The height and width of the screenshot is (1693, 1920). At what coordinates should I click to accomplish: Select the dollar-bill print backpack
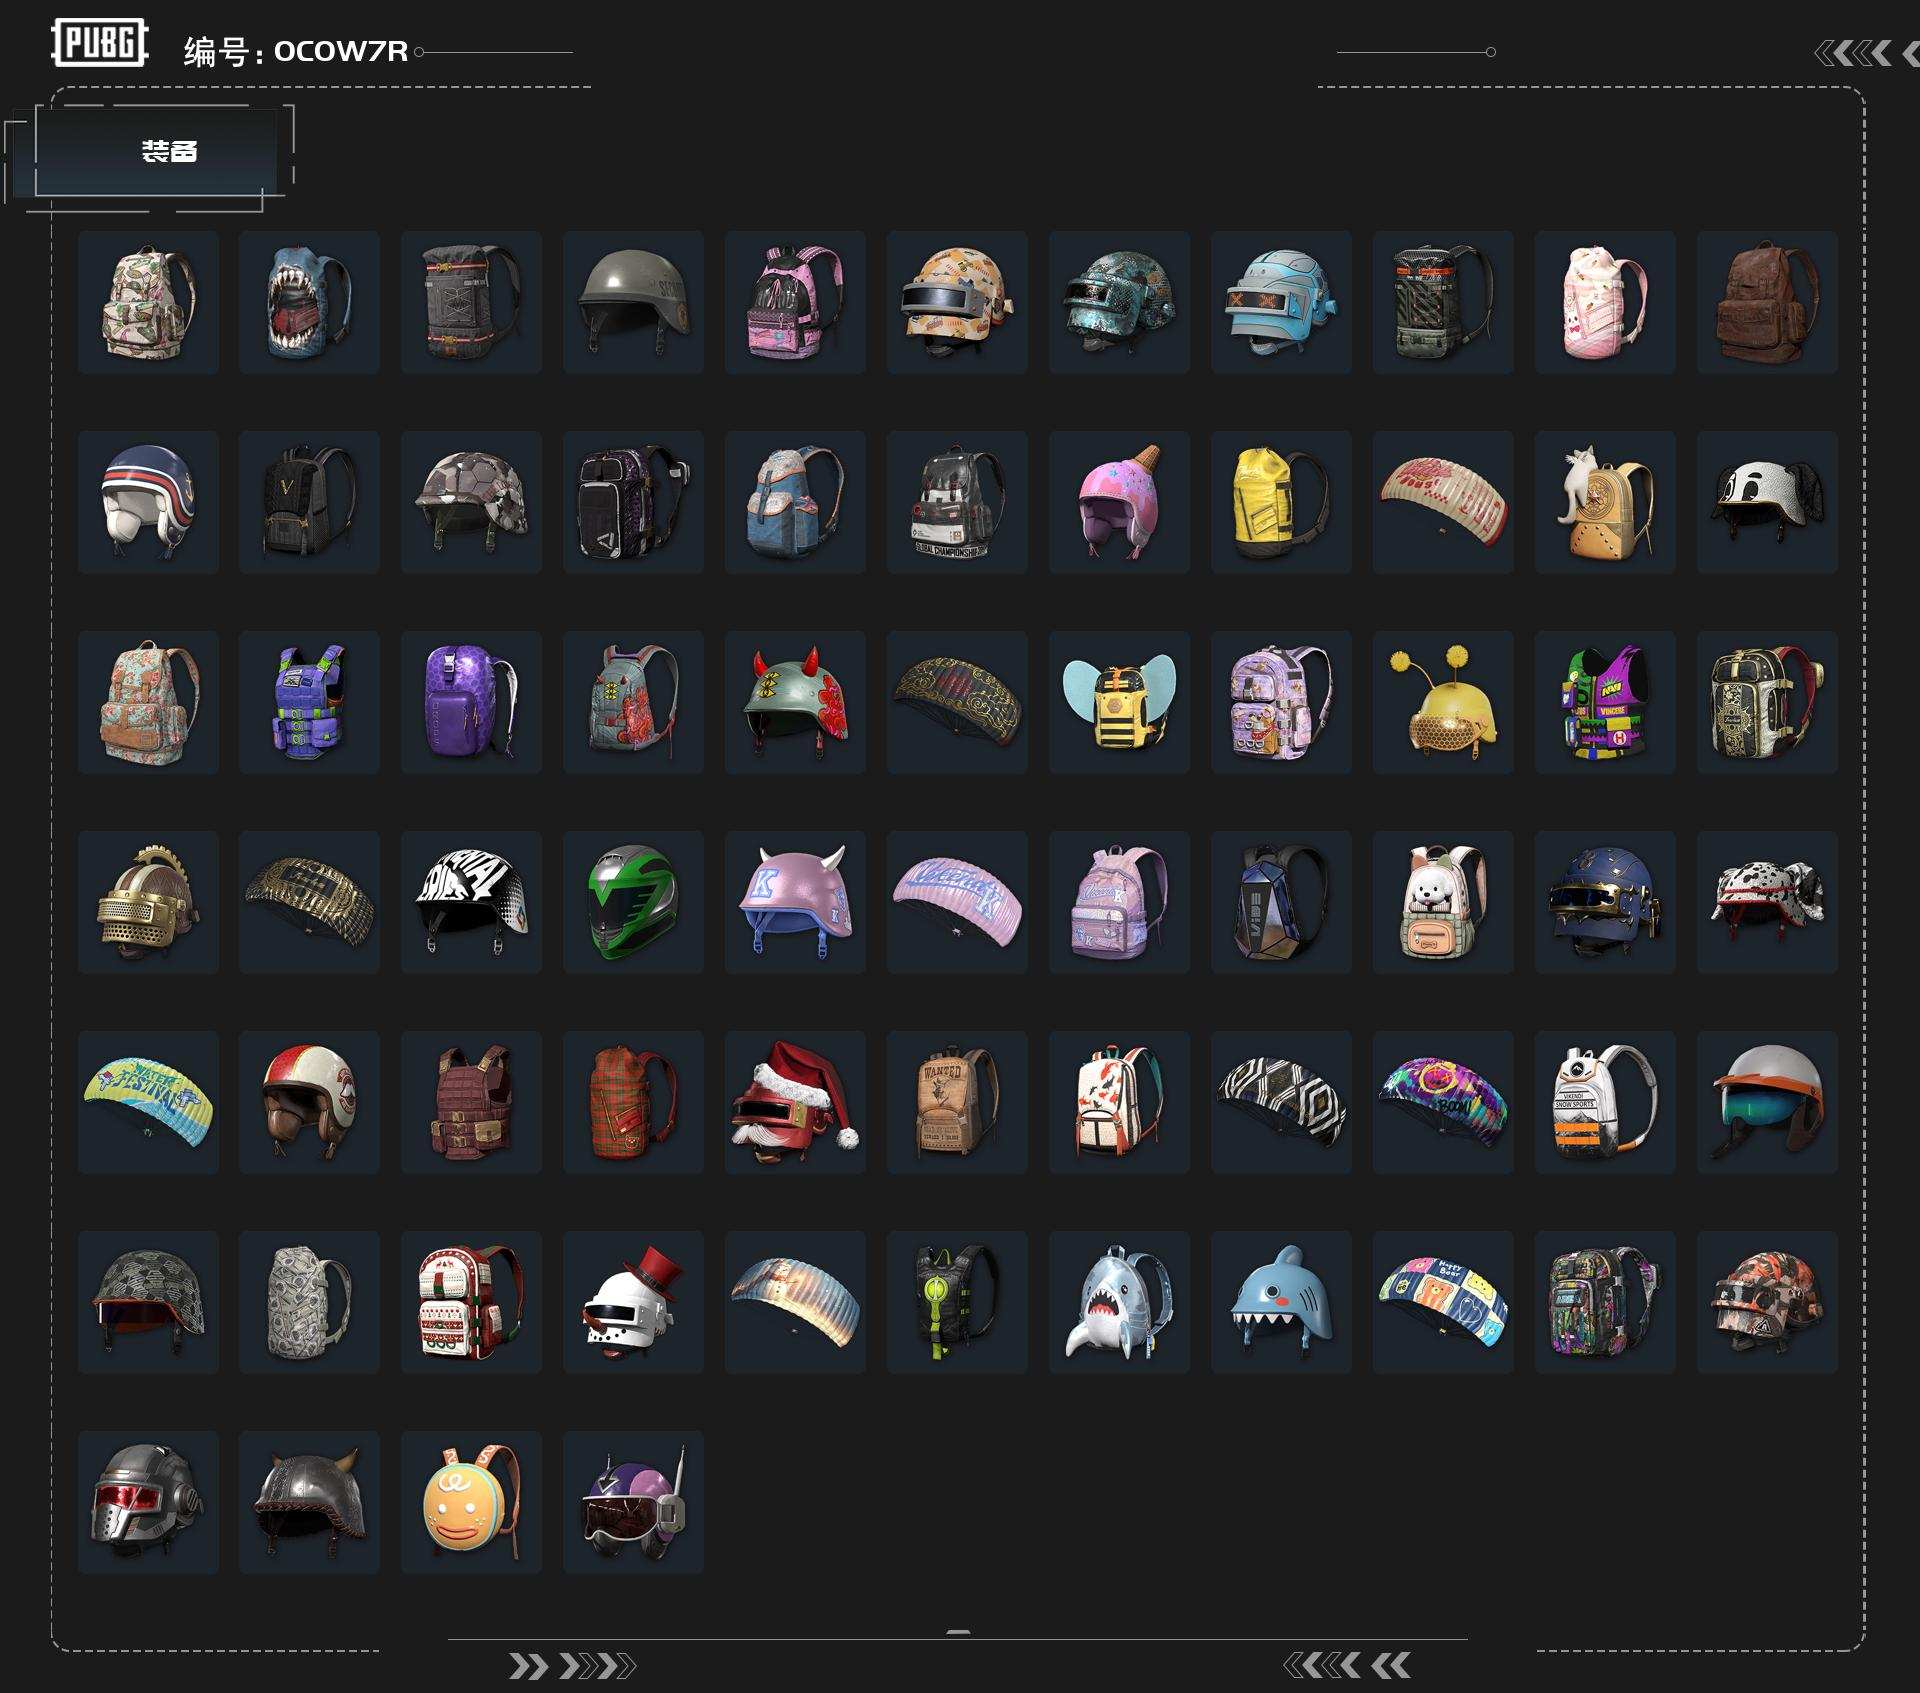[x=309, y=1302]
